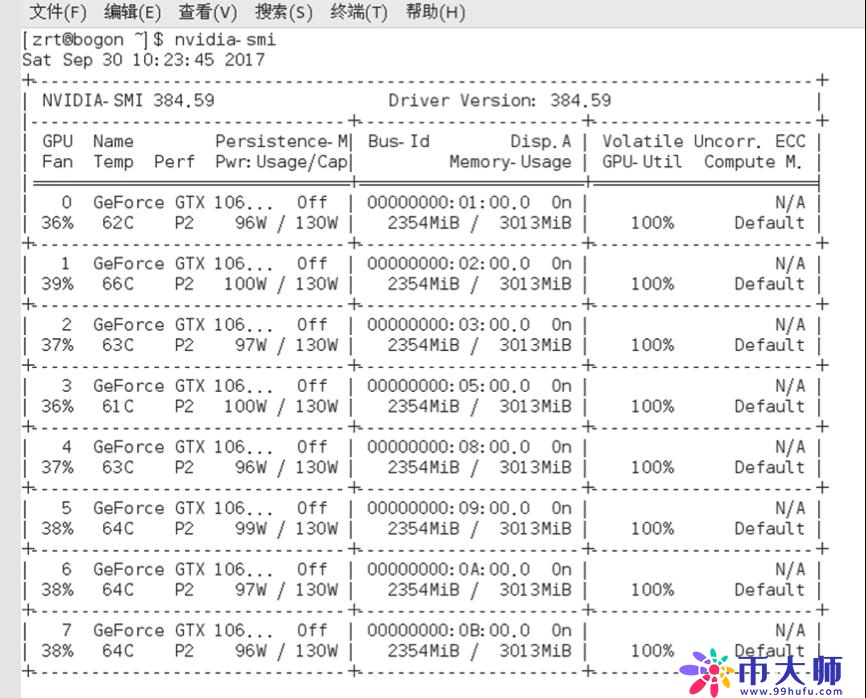Click GPU 6 temperature '64C'

(118, 590)
